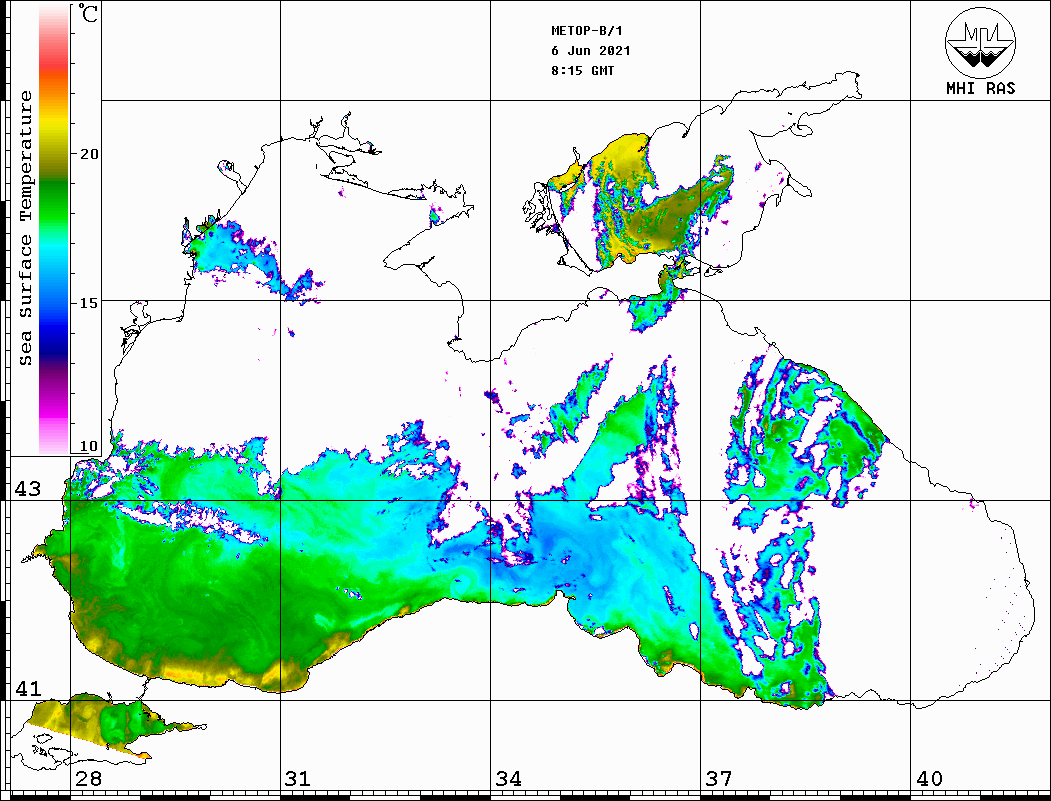Viewport: 1051px width, 801px height.
Task: Click the 10 tick label on color scale
Action: click(88, 446)
